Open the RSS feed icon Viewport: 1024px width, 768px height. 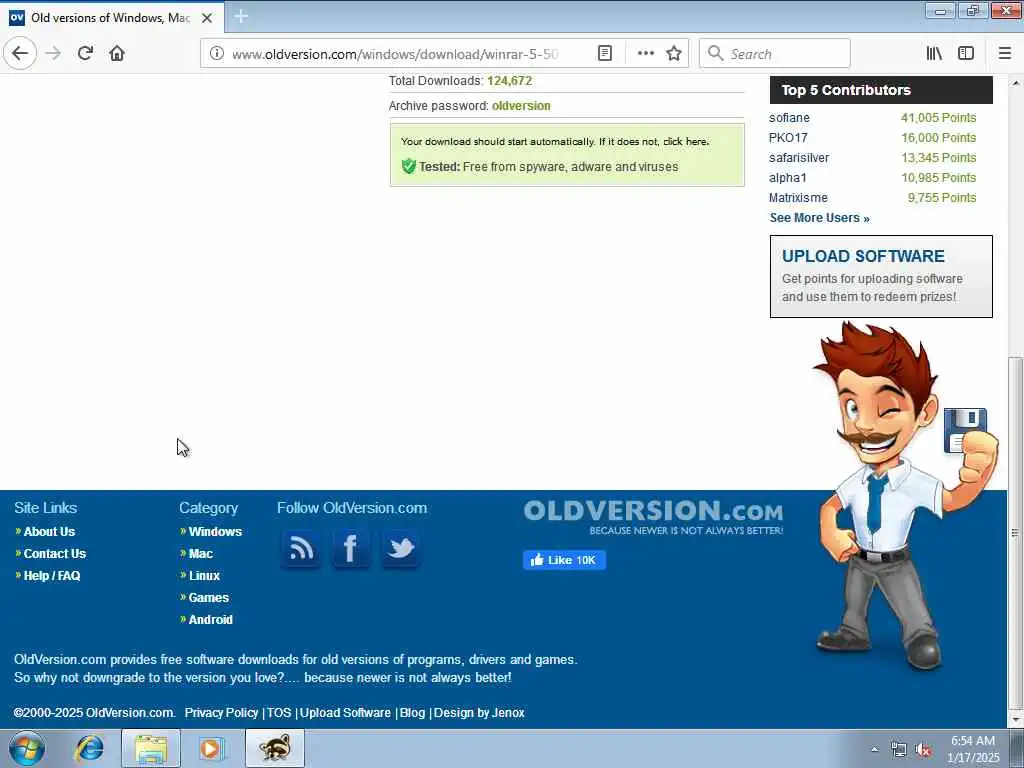(x=301, y=548)
